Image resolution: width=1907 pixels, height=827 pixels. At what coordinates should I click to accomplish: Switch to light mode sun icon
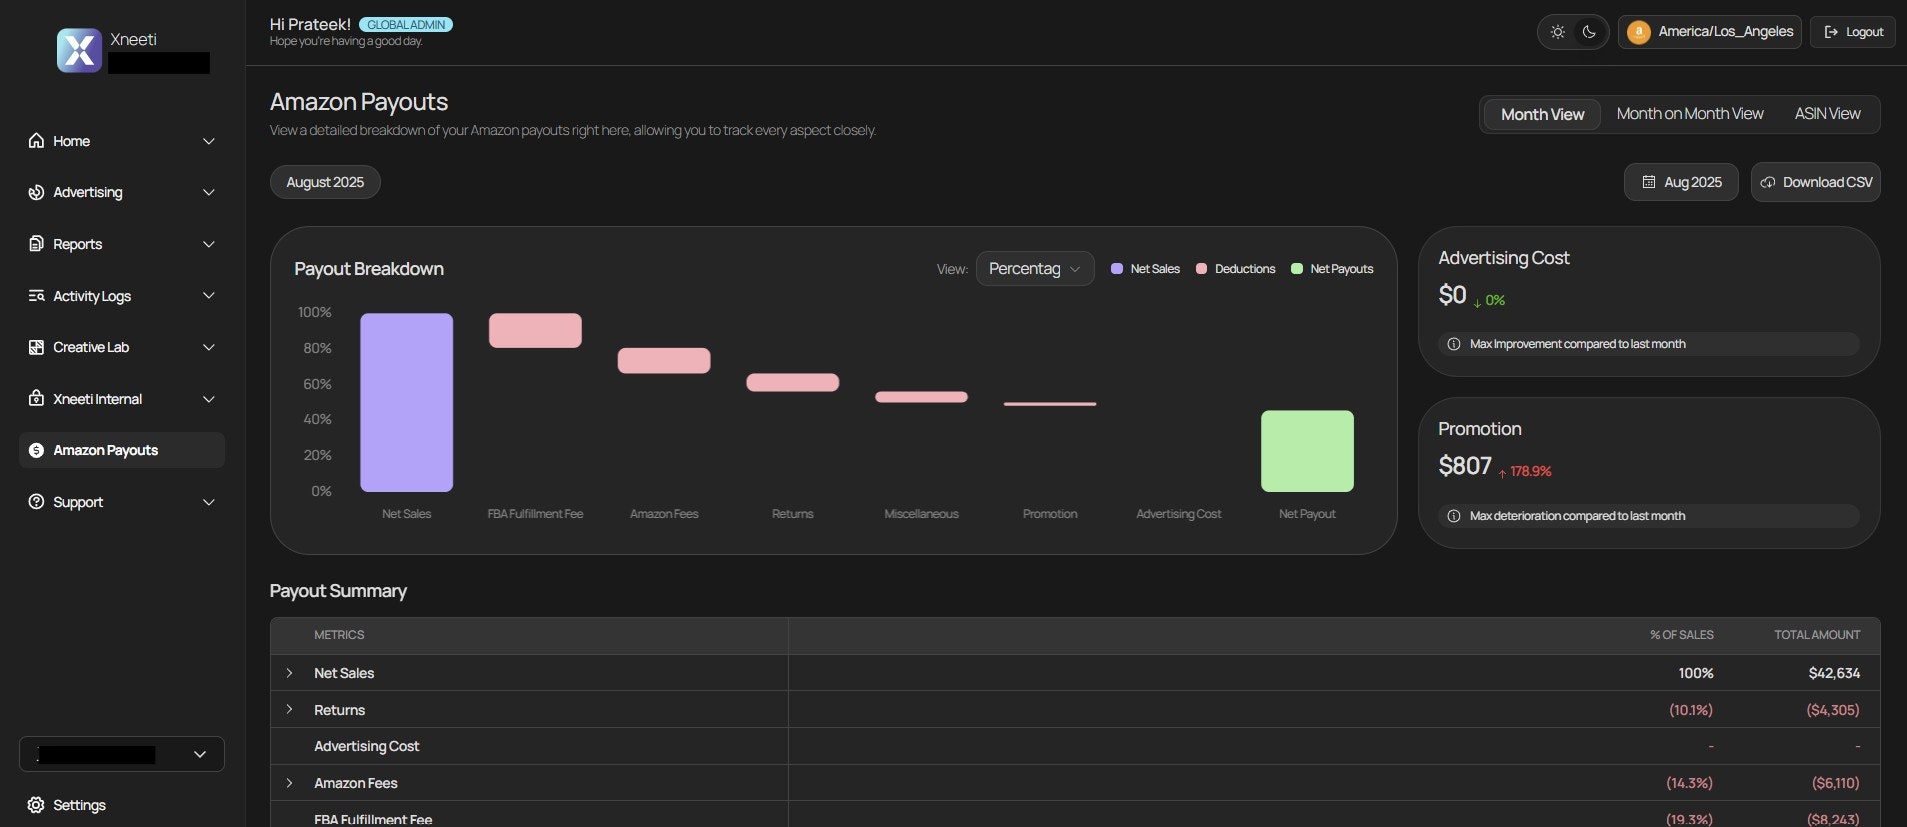tap(1557, 32)
